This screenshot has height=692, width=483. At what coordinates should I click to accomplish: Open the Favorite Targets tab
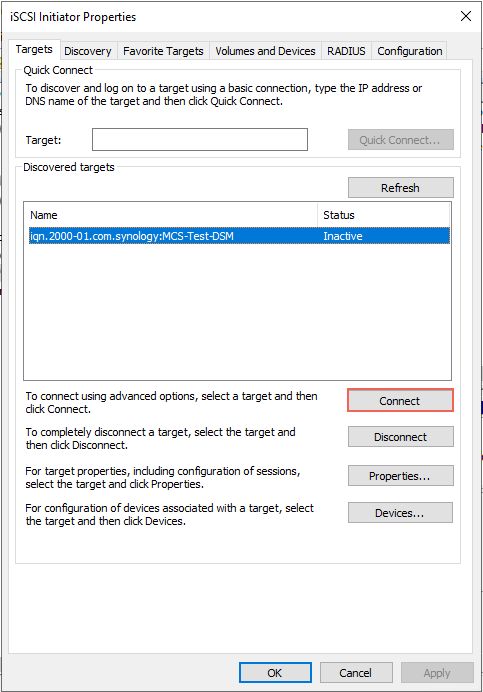tap(163, 51)
